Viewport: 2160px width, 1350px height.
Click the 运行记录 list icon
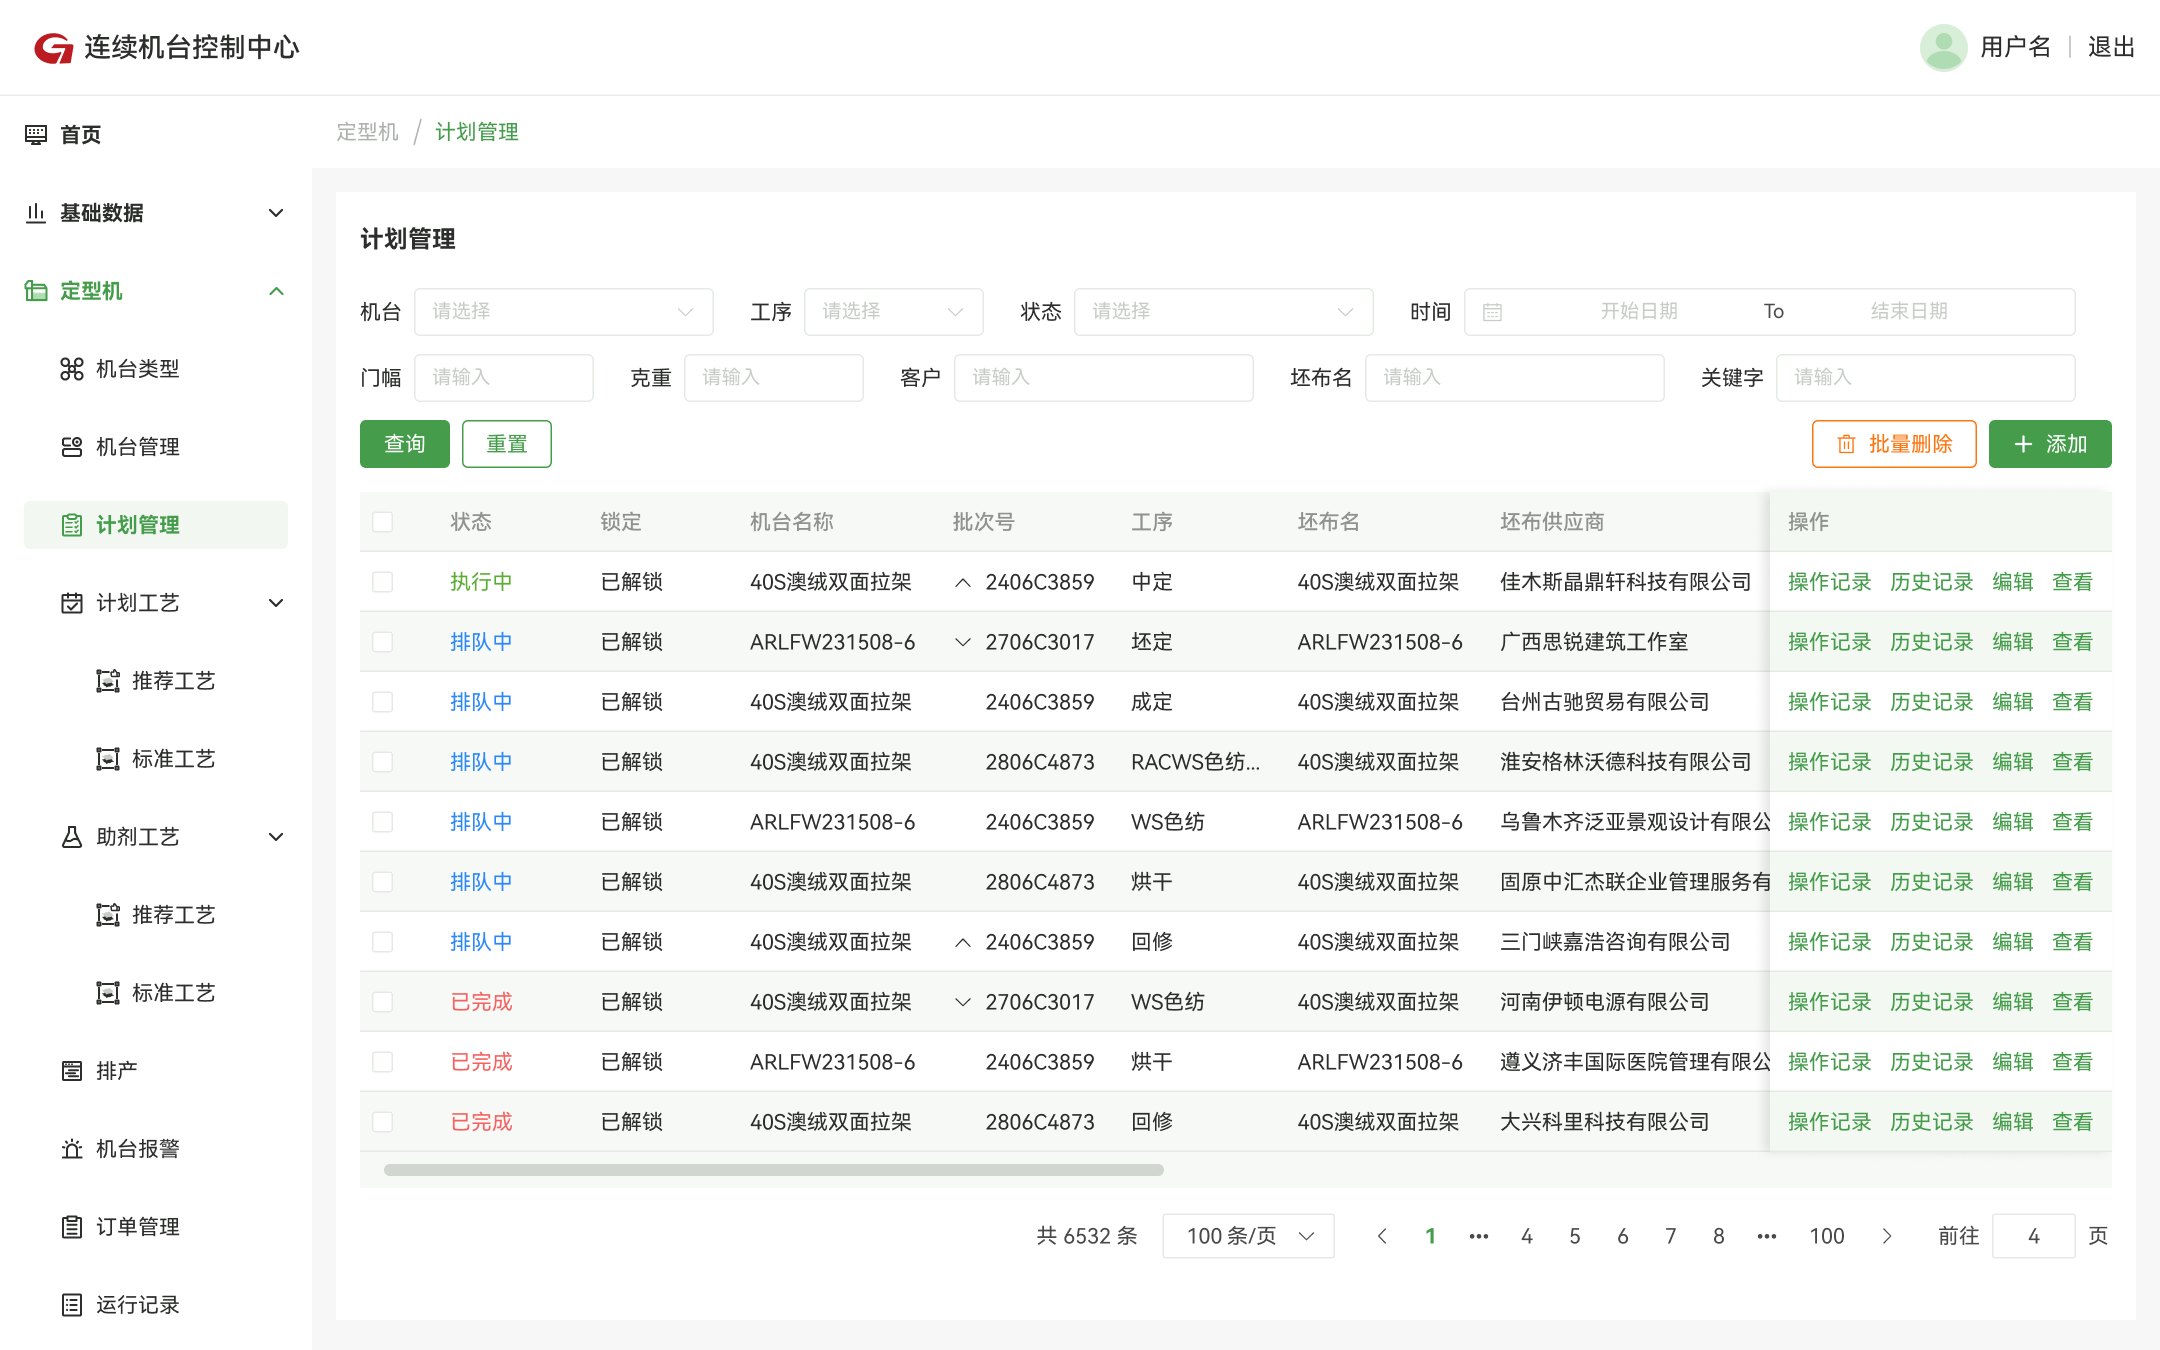pyautogui.click(x=72, y=1304)
